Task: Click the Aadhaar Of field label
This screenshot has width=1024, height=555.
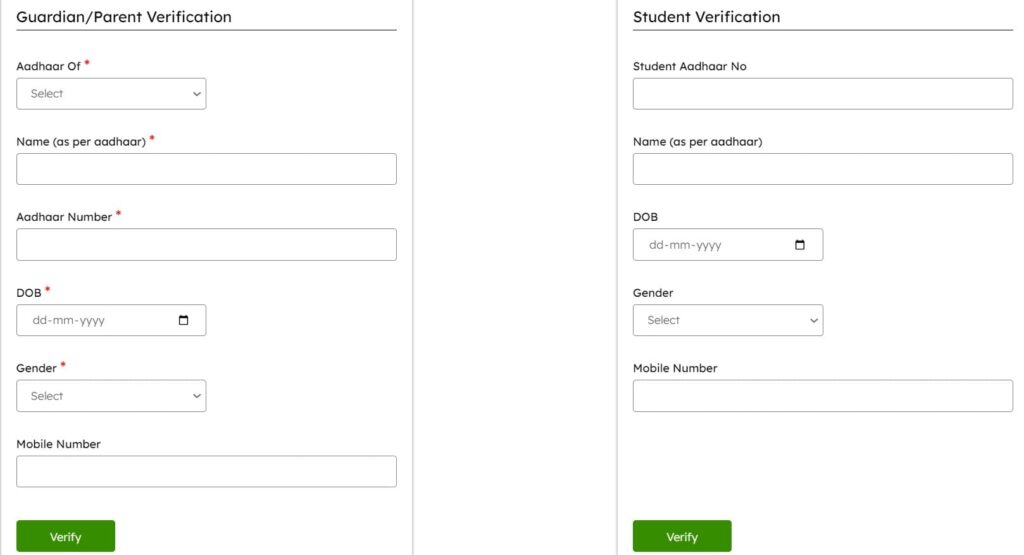Action: point(48,66)
